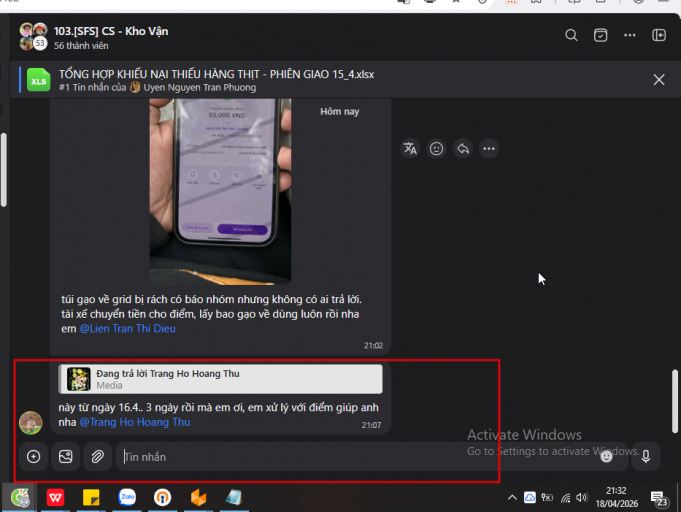Open the clock showing 21:32 18/04/2026
The width and height of the screenshot is (681, 512).
[616, 497]
